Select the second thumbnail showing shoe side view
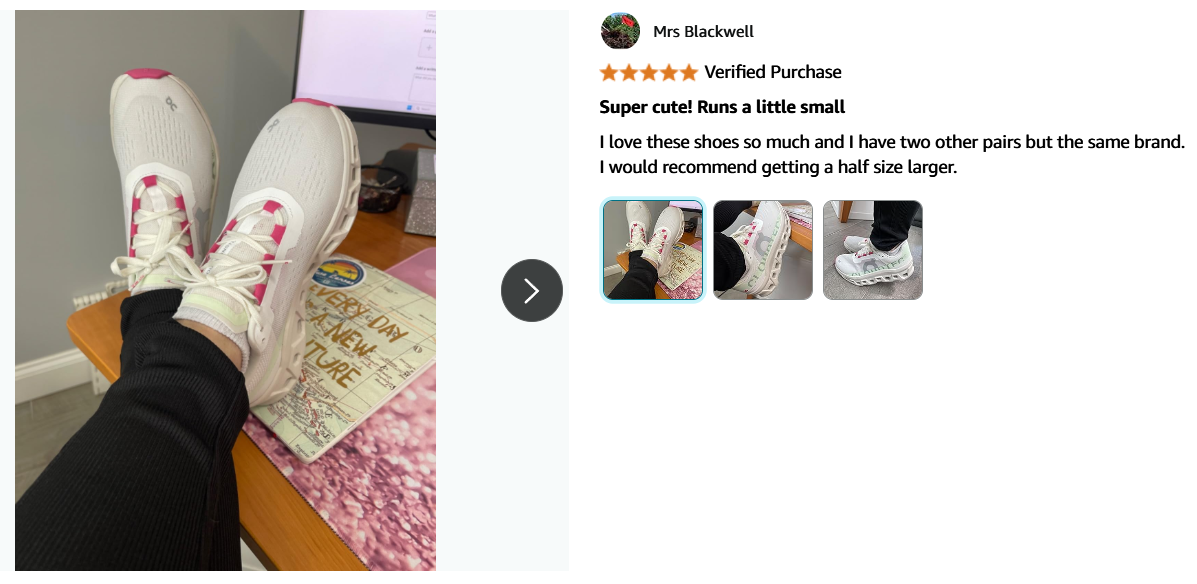This screenshot has height=584, width=1197. pyautogui.click(x=763, y=250)
